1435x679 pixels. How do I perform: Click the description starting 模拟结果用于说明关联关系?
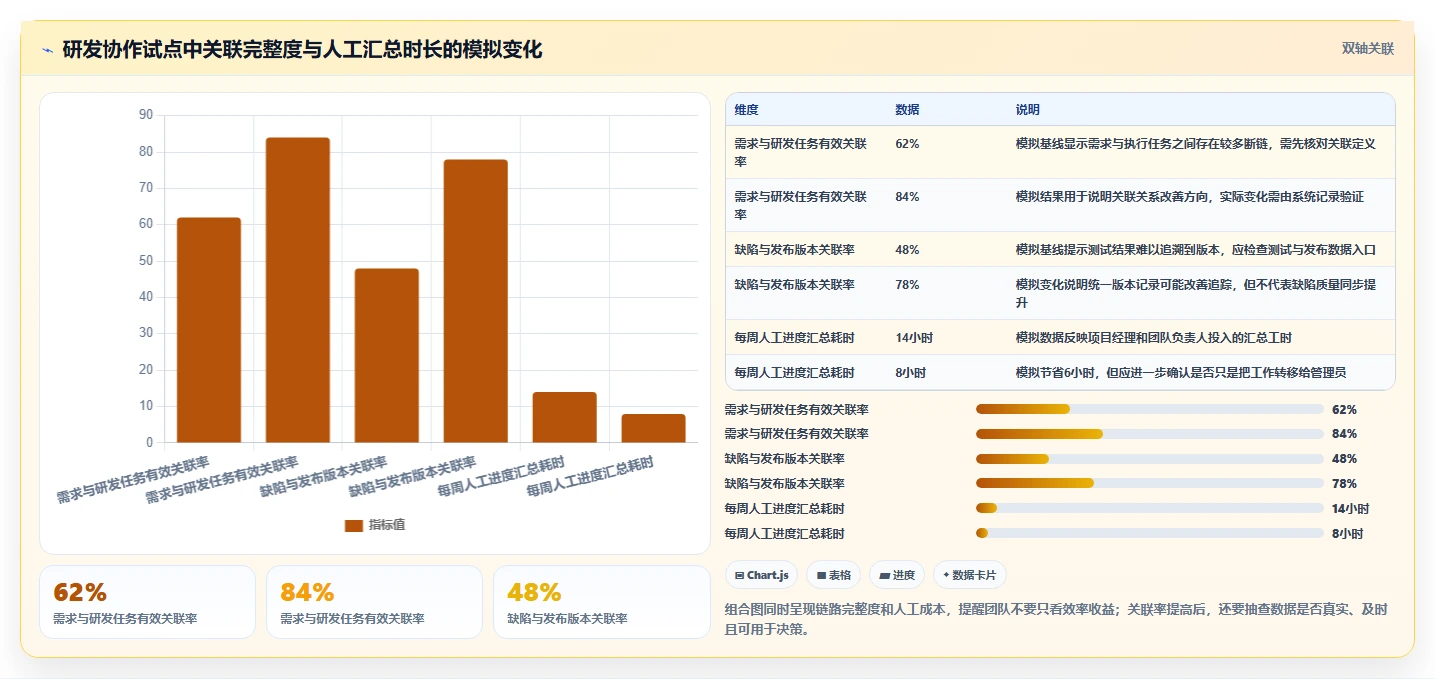[1189, 197]
